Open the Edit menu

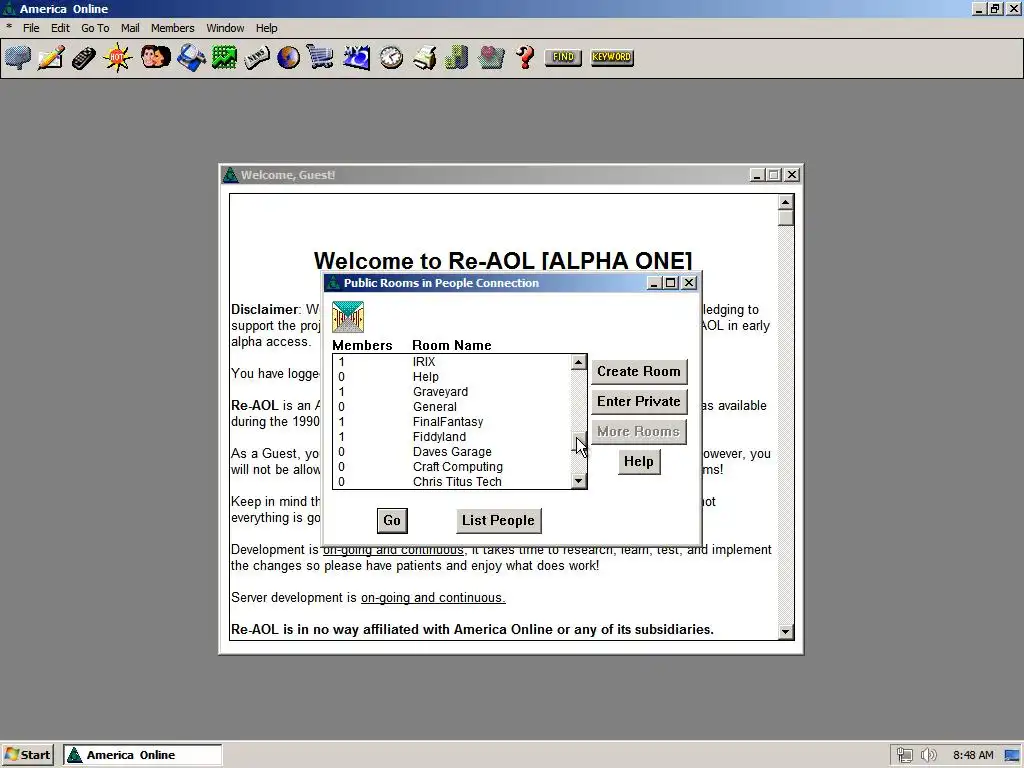pos(60,28)
